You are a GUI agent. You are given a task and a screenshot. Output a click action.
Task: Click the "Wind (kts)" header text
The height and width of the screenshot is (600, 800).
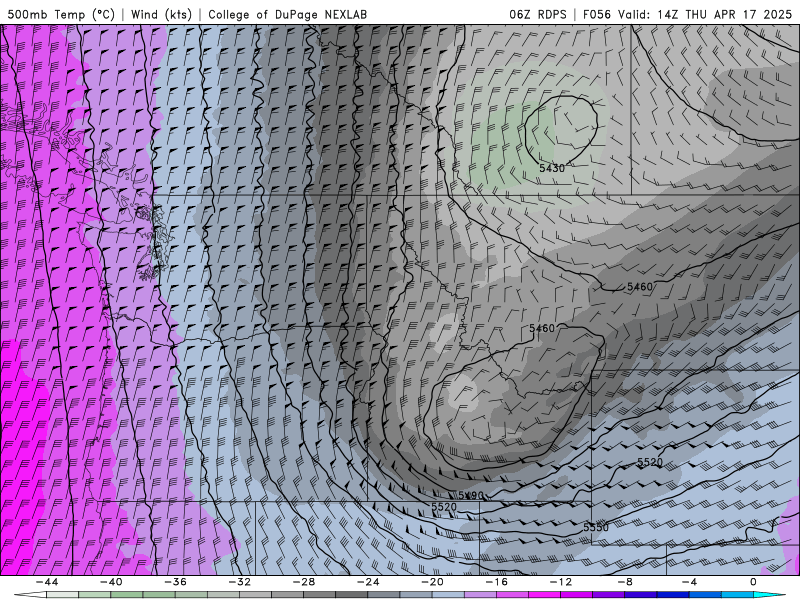tap(161, 14)
